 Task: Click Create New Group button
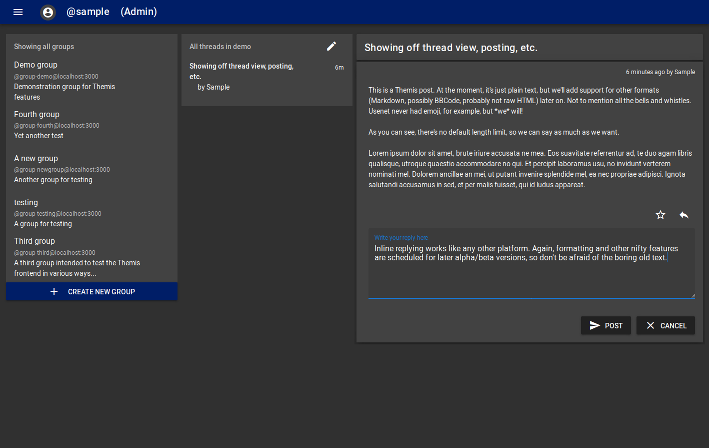[92, 291]
